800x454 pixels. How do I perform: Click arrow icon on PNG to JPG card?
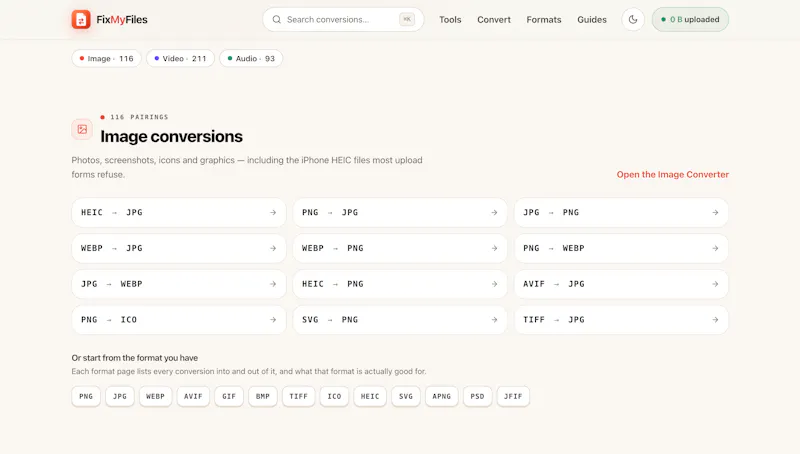click(494, 212)
